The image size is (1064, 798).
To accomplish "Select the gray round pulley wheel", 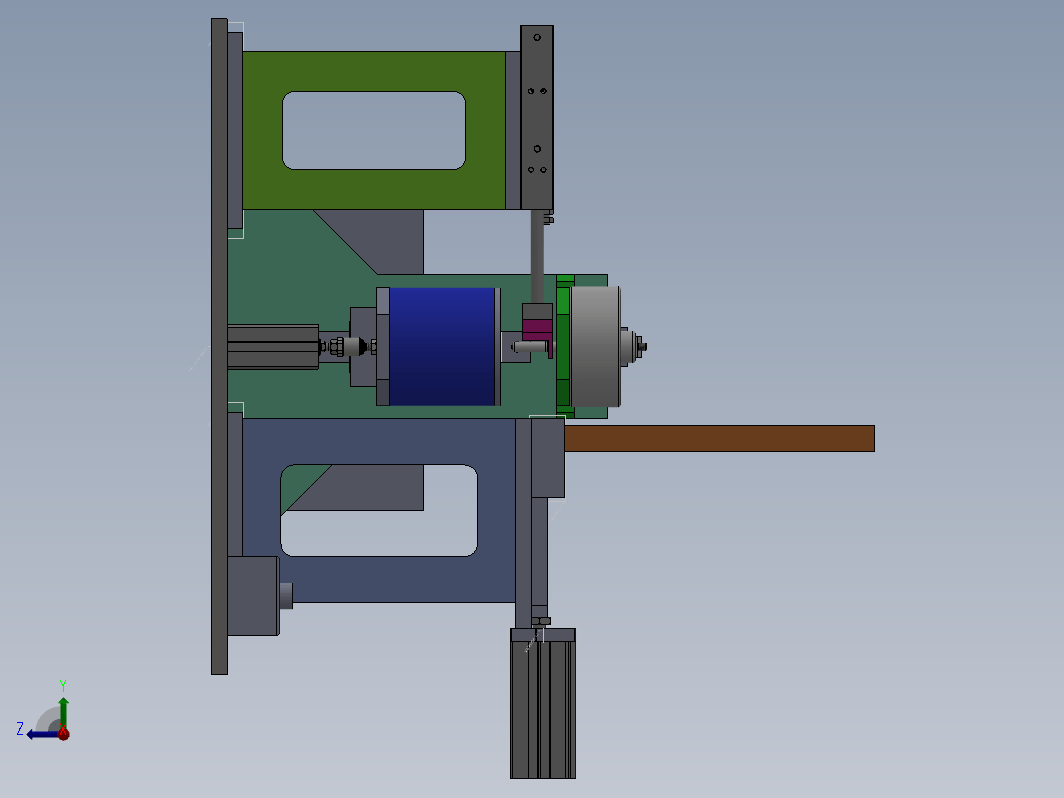I will 594,347.
